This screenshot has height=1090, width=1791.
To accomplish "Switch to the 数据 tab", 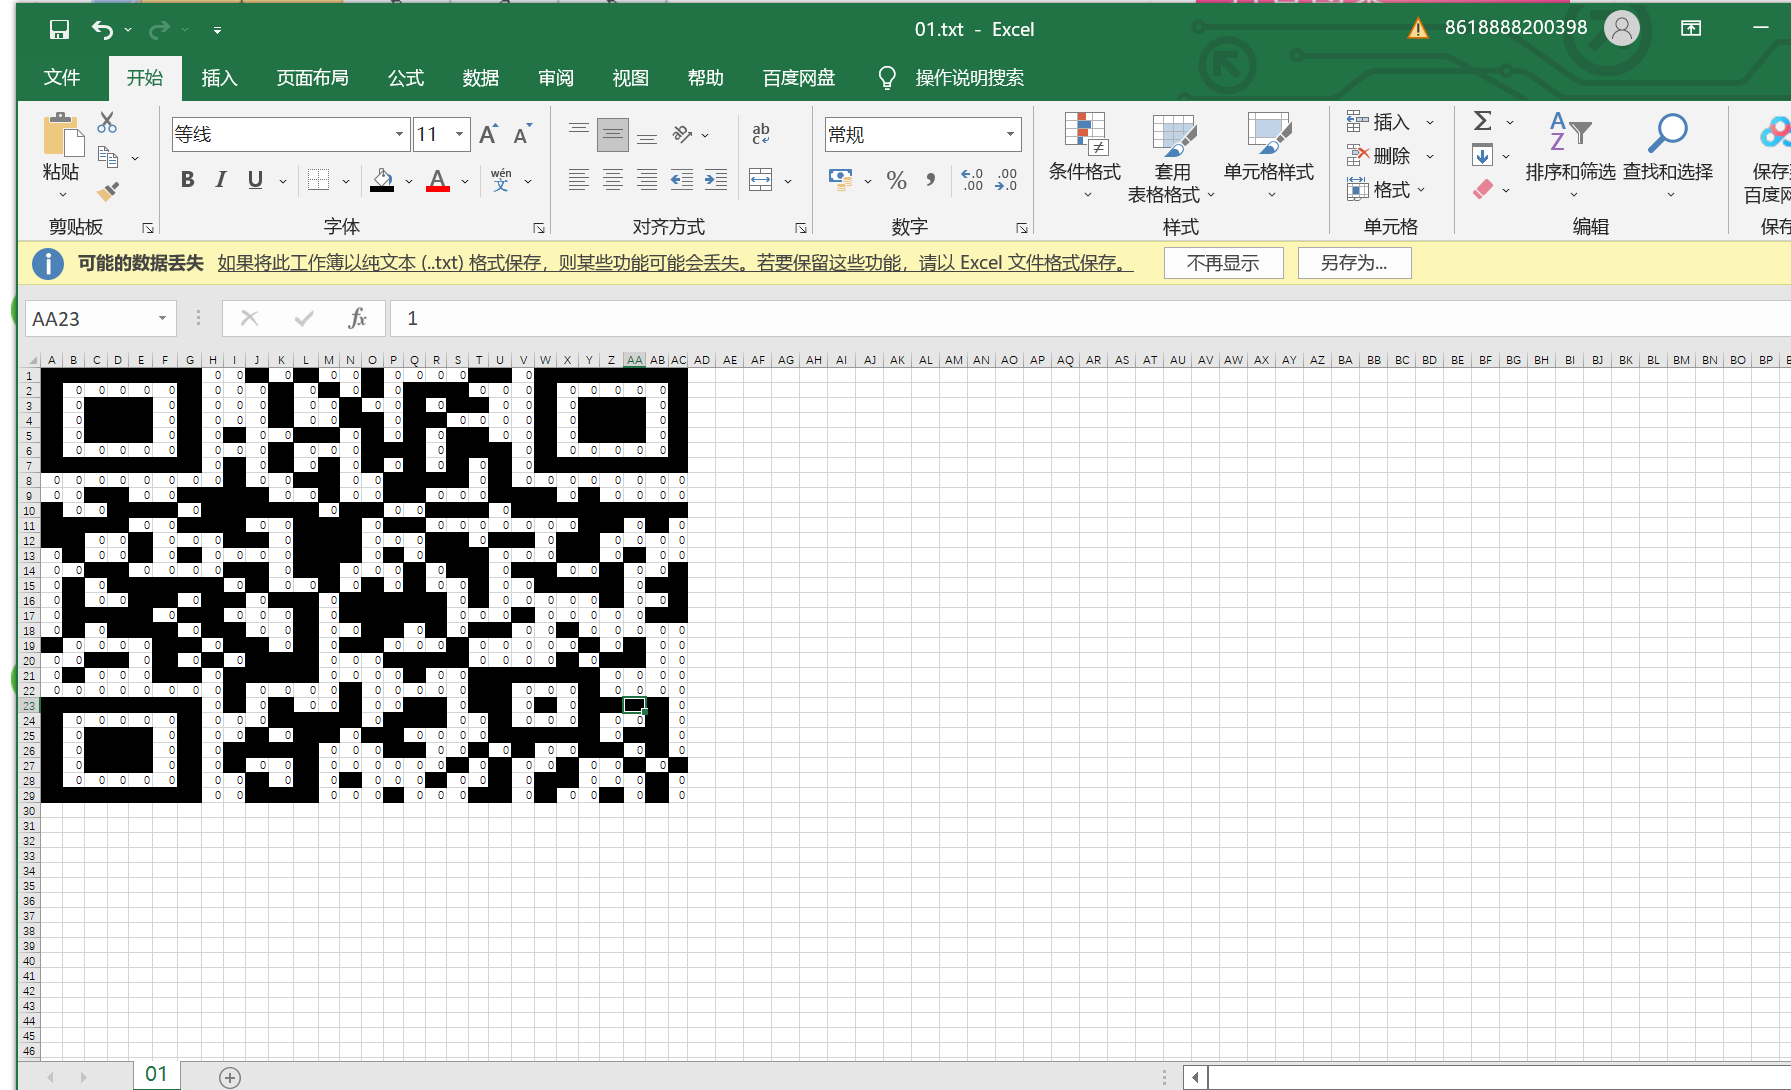I will 481,78.
